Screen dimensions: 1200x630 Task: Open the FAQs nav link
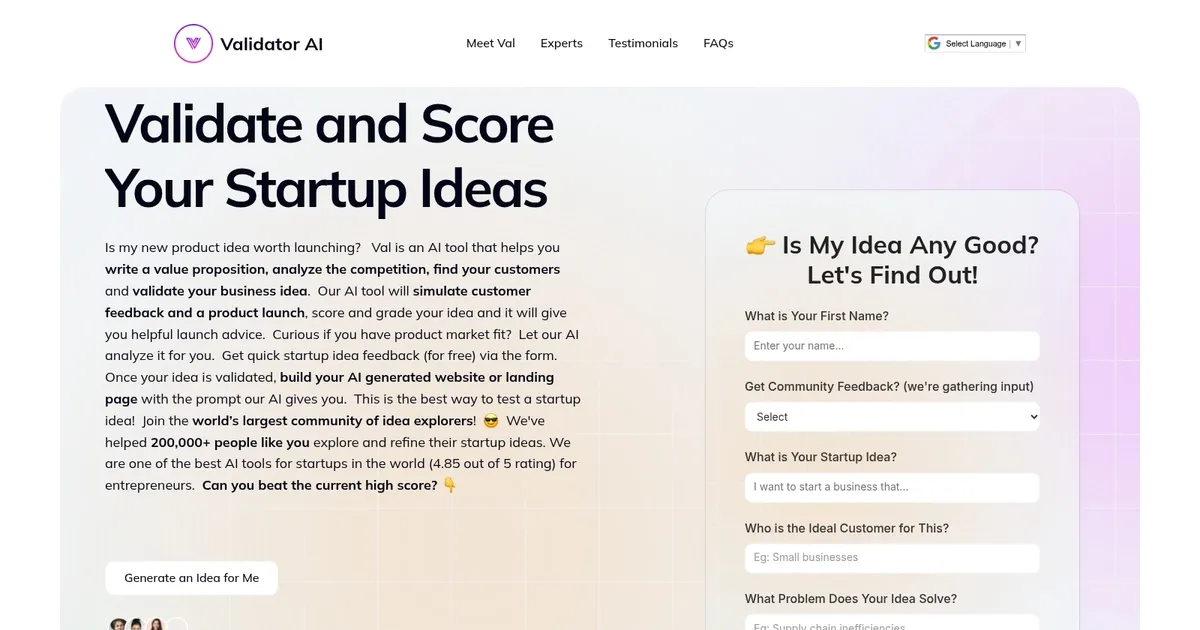[x=718, y=43]
